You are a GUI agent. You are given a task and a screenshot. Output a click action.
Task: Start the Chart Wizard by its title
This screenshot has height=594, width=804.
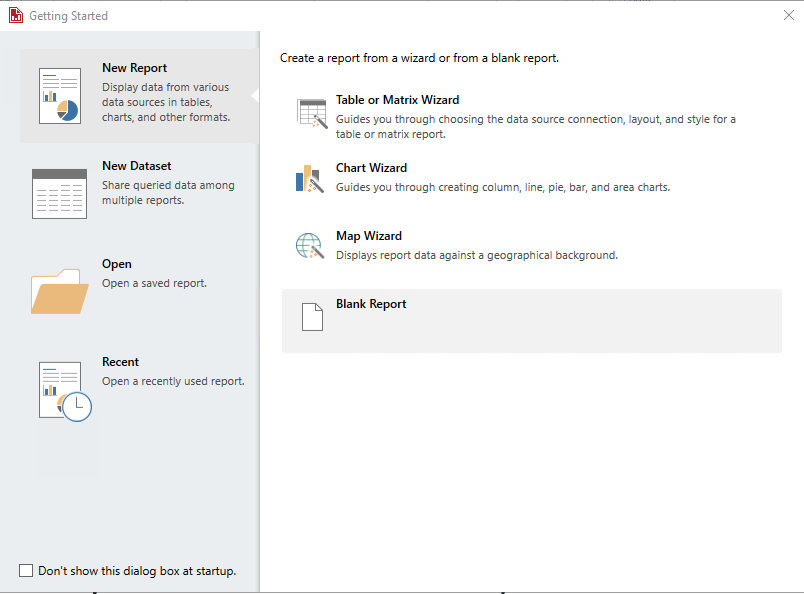[x=371, y=168]
